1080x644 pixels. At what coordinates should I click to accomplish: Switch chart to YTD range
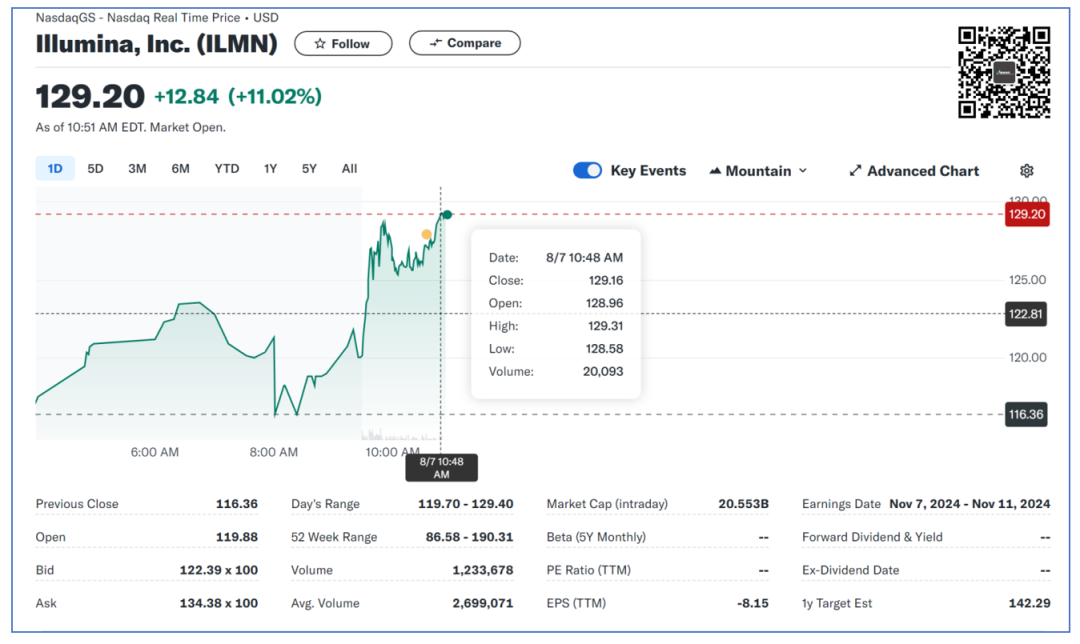tap(227, 169)
